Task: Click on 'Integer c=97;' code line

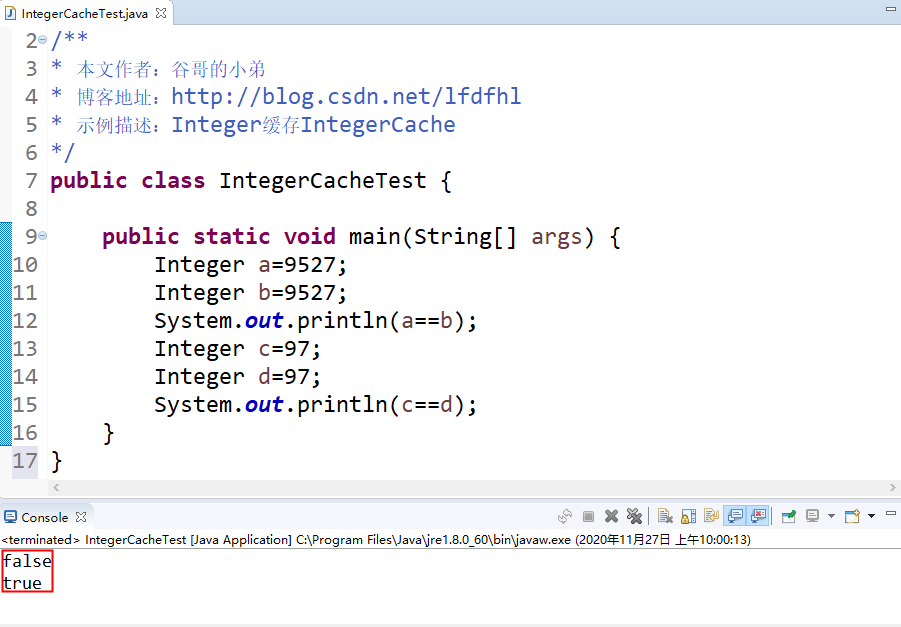Action: (x=237, y=349)
